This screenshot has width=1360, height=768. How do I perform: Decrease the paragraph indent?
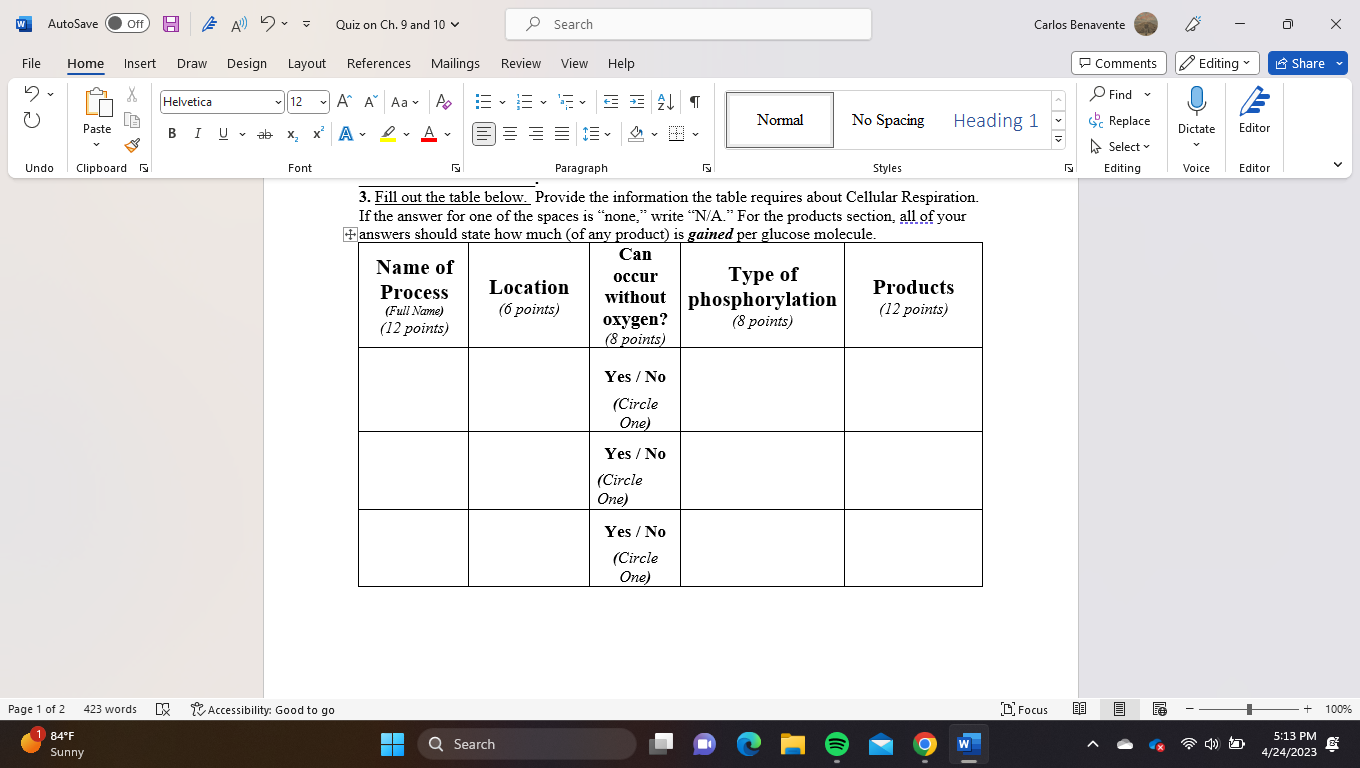point(611,102)
